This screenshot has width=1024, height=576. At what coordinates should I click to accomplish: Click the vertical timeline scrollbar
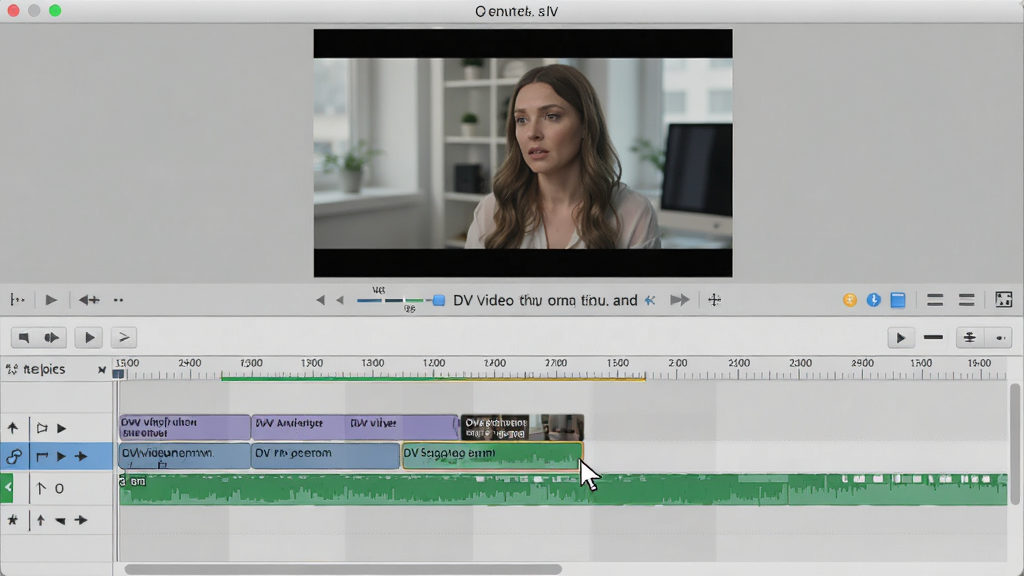coord(1015,444)
